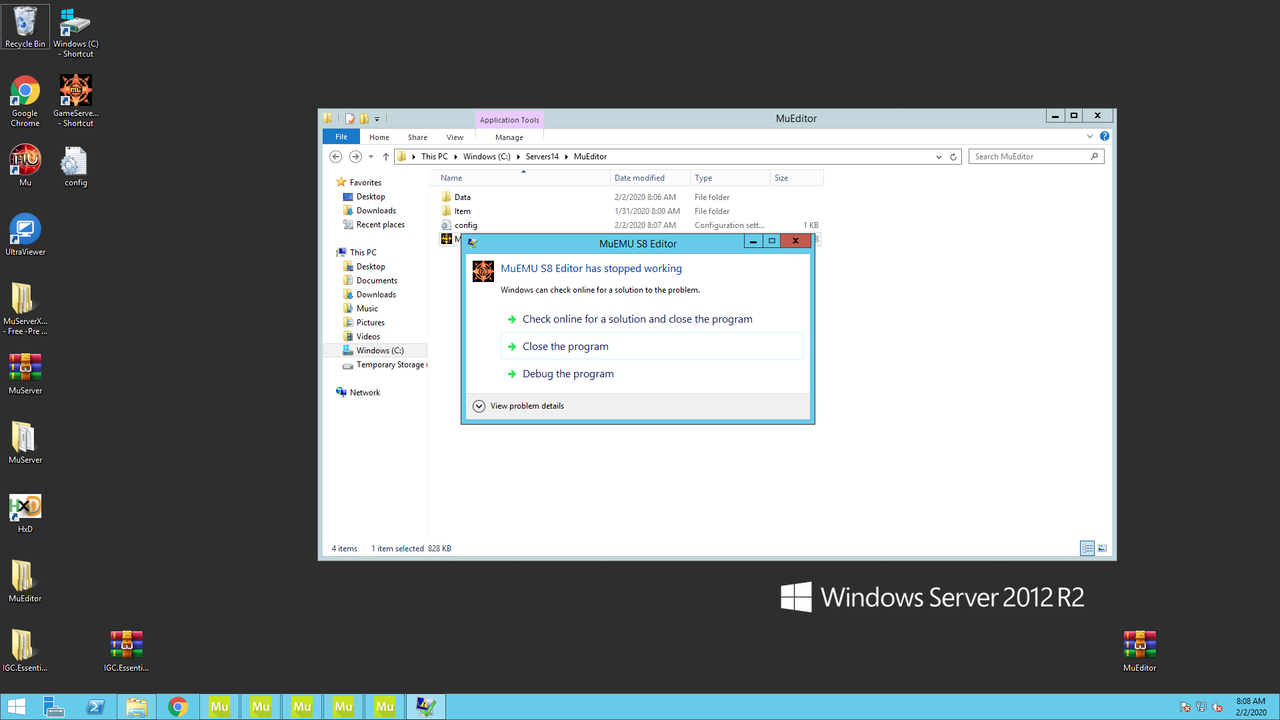The height and width of the screenshot is (720, 1280).
Task: Switch to the Share ribbon tab
Action: 417,137
